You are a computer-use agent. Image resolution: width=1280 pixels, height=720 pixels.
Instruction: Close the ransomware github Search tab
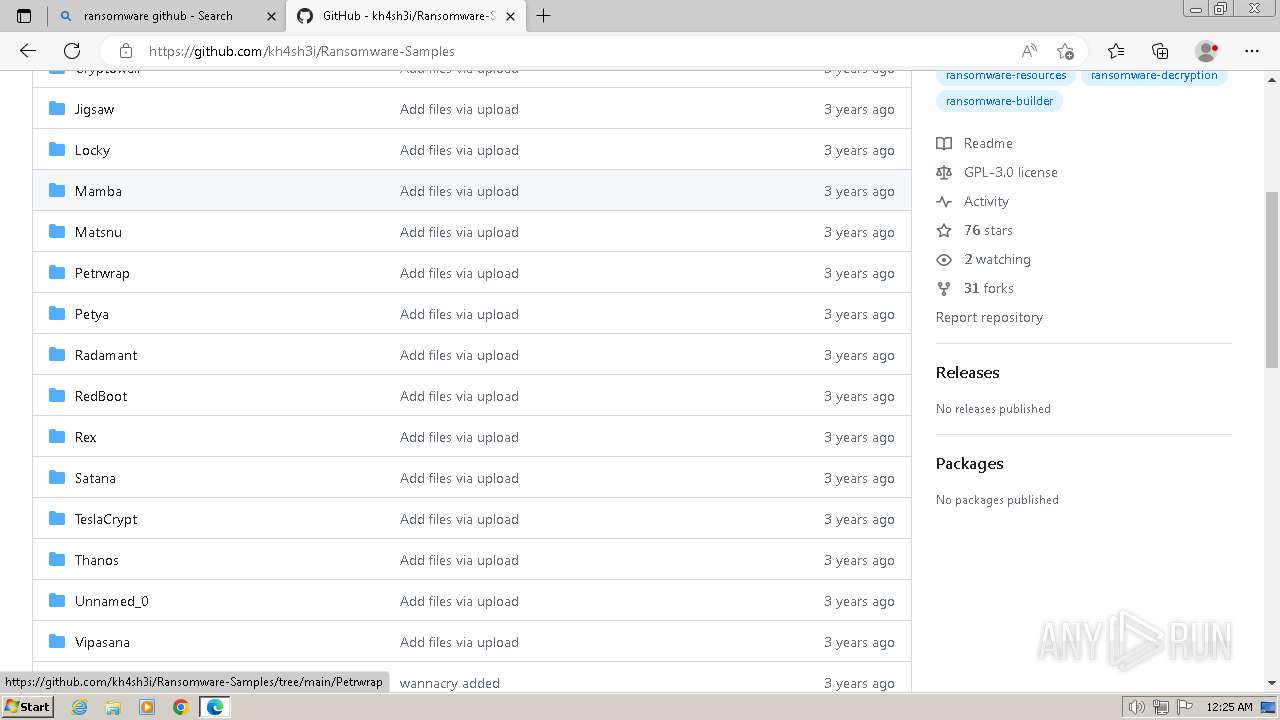[x=271, y=16]
